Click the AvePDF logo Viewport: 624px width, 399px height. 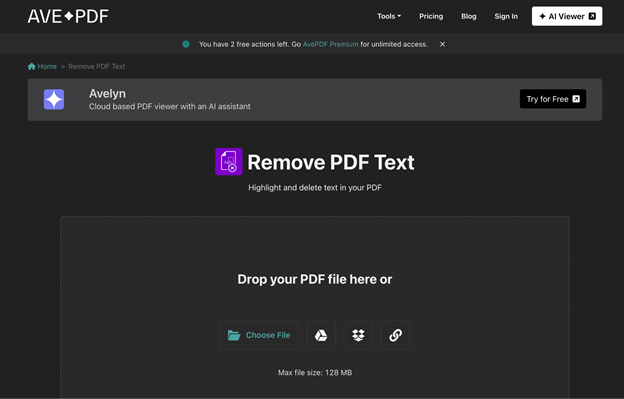tap(68, 16)
